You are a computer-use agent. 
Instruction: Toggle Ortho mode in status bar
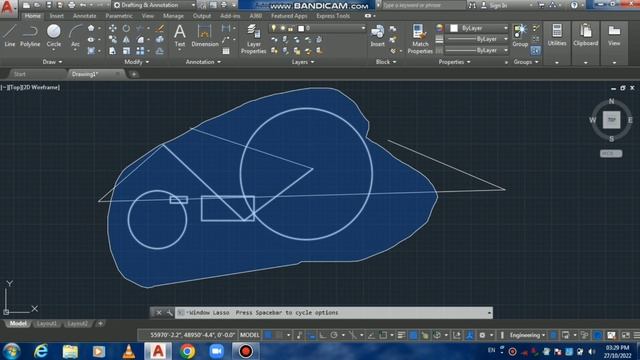[322, 335]
